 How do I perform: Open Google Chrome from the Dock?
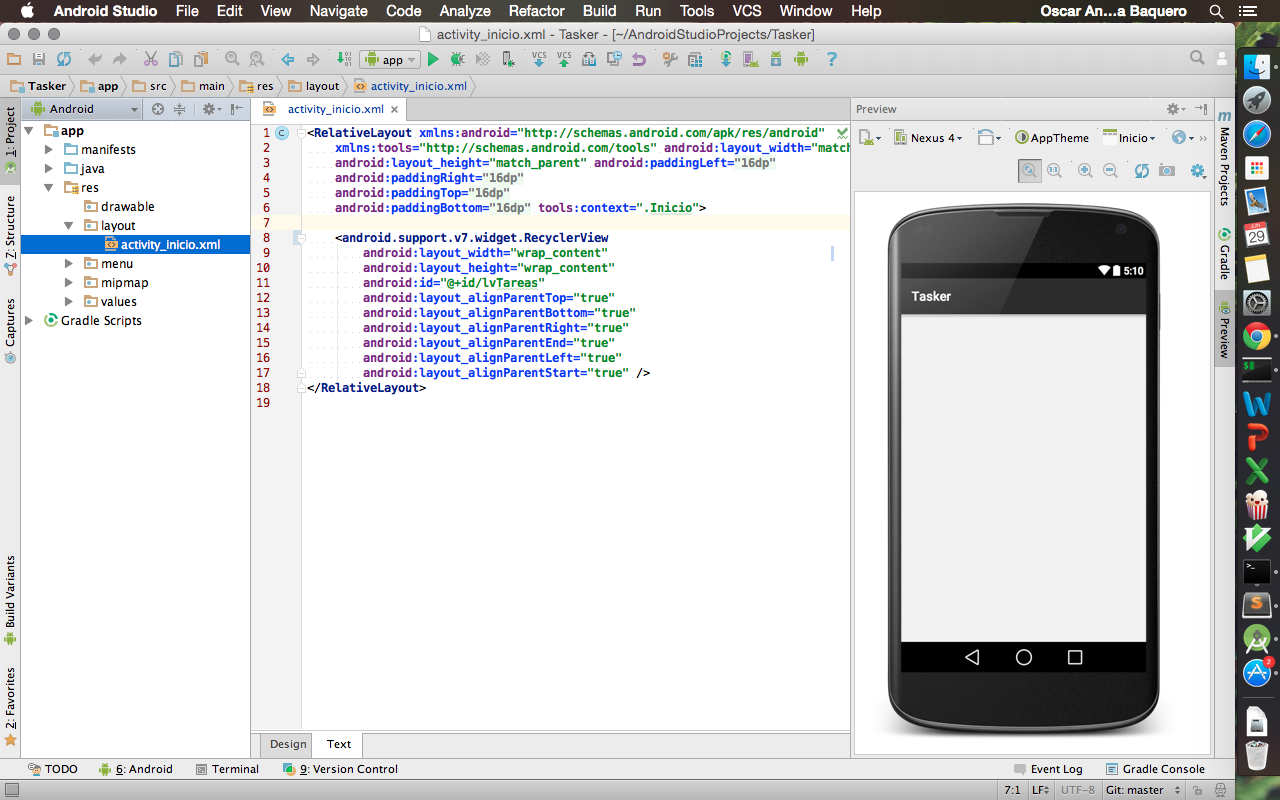1257,336
